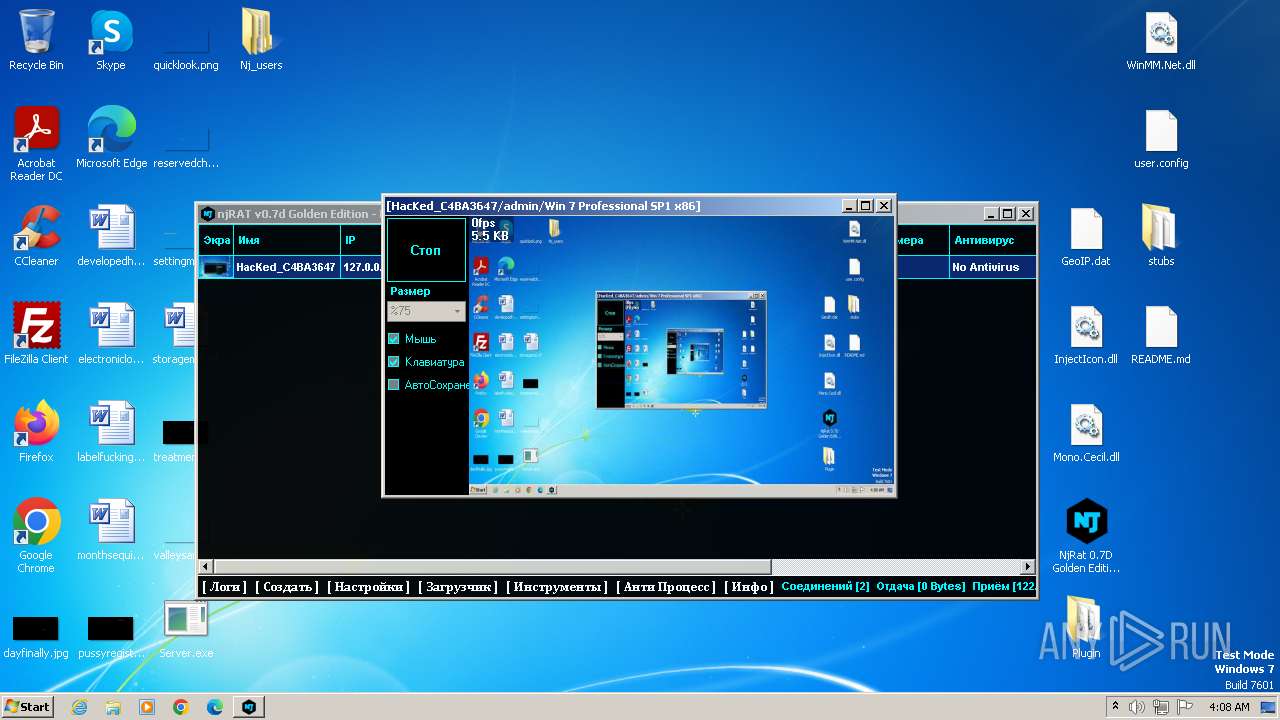1280x720 pixels.
Task: Open the Инфо menu item
Action: click(x=749, y=587)
